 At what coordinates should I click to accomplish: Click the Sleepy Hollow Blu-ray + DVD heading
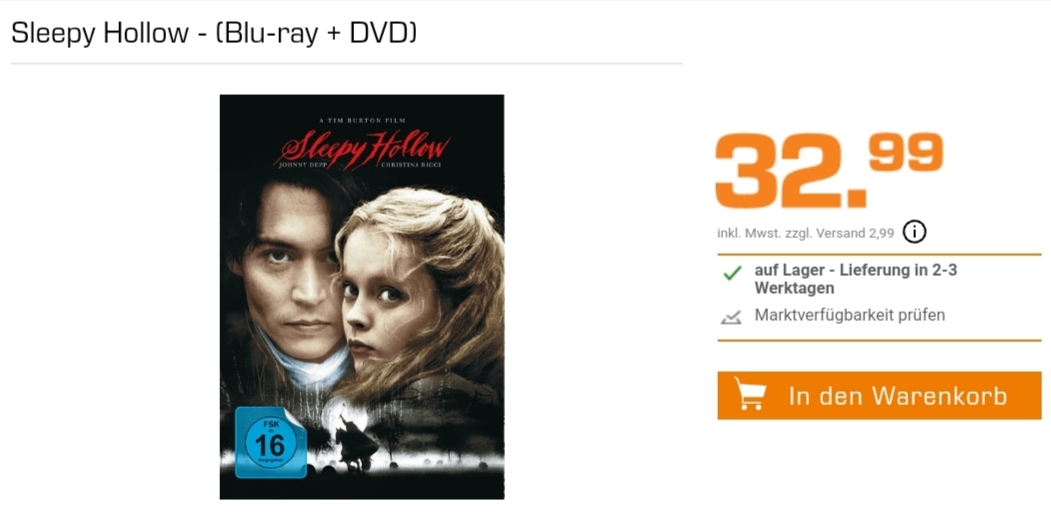214,33
